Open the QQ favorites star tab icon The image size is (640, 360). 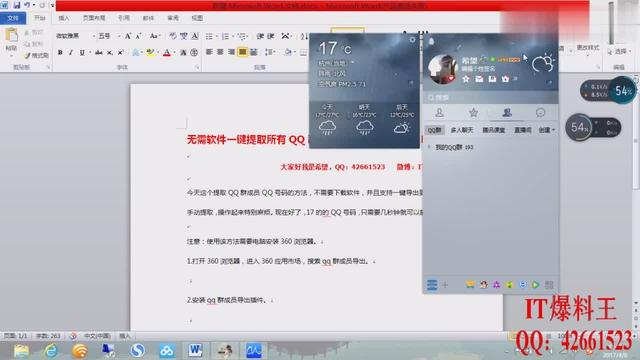pyautogui.click(x=473, y=112)
